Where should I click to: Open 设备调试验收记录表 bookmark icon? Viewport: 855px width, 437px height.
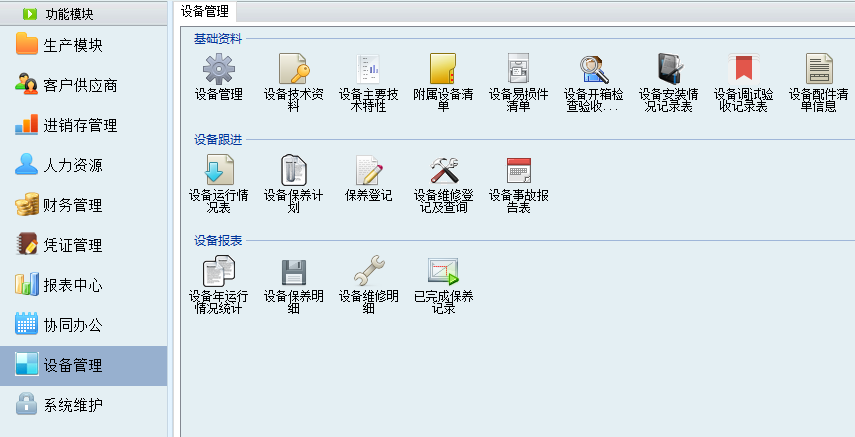click(744, 69)
